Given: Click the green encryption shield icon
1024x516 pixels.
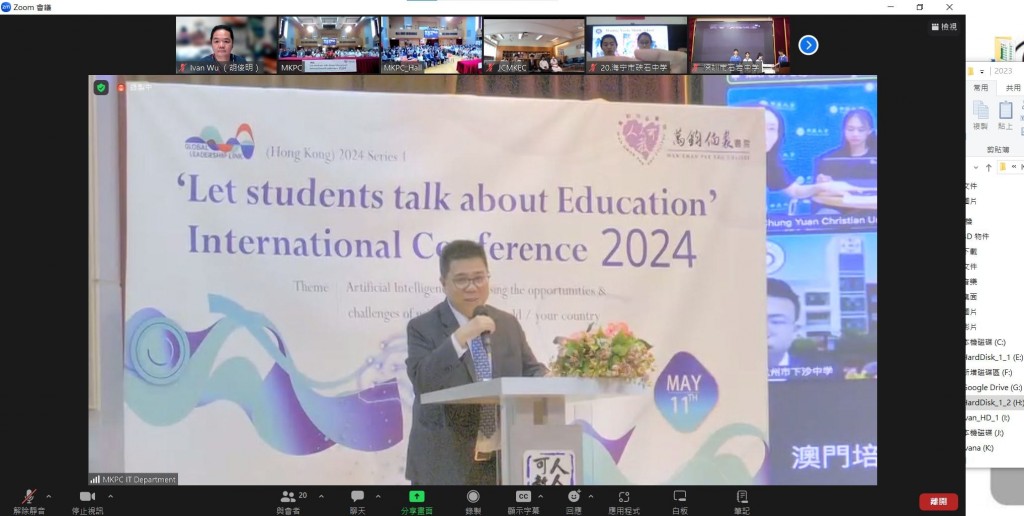Looking at the screenshot, I should click(101, 88).
